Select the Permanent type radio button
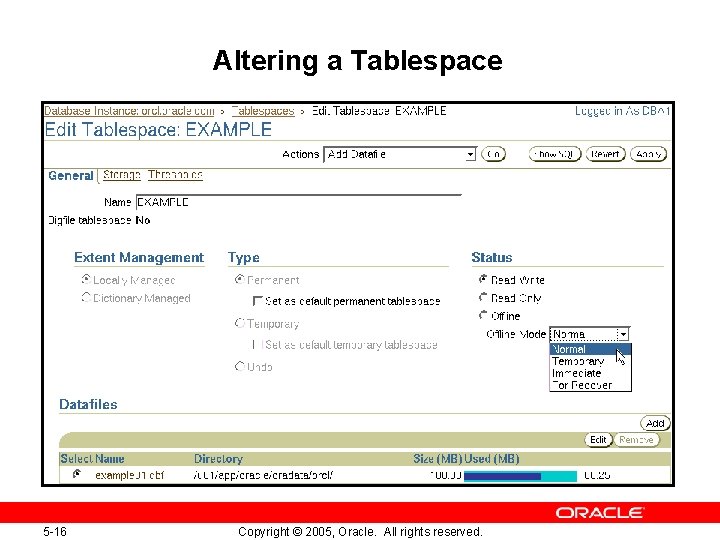The image size is (720, 540). pyautogui.click(x=239, y=279)
